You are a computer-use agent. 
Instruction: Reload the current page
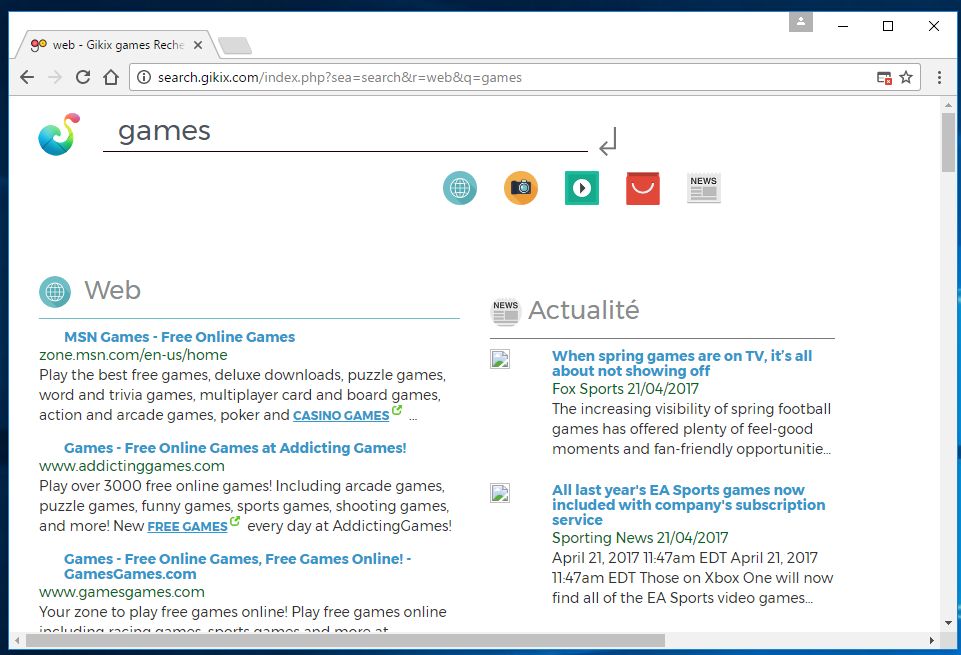pos(83,77)
